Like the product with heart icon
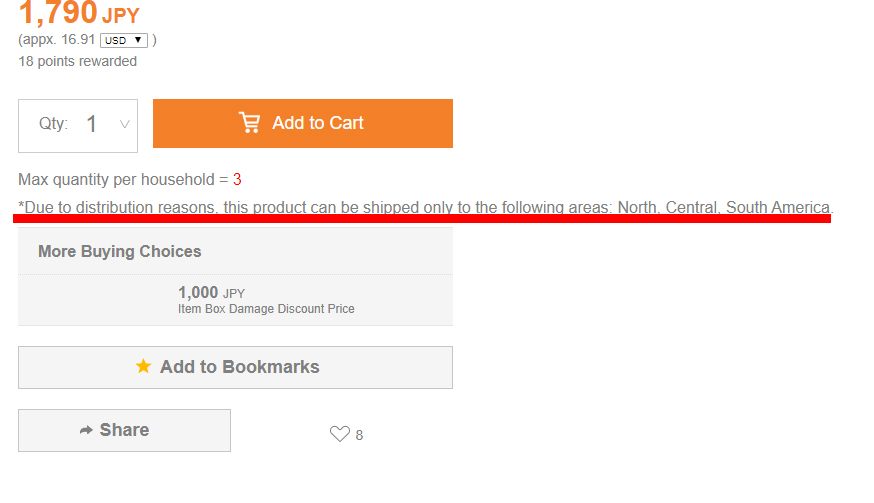 coord(339,434)
